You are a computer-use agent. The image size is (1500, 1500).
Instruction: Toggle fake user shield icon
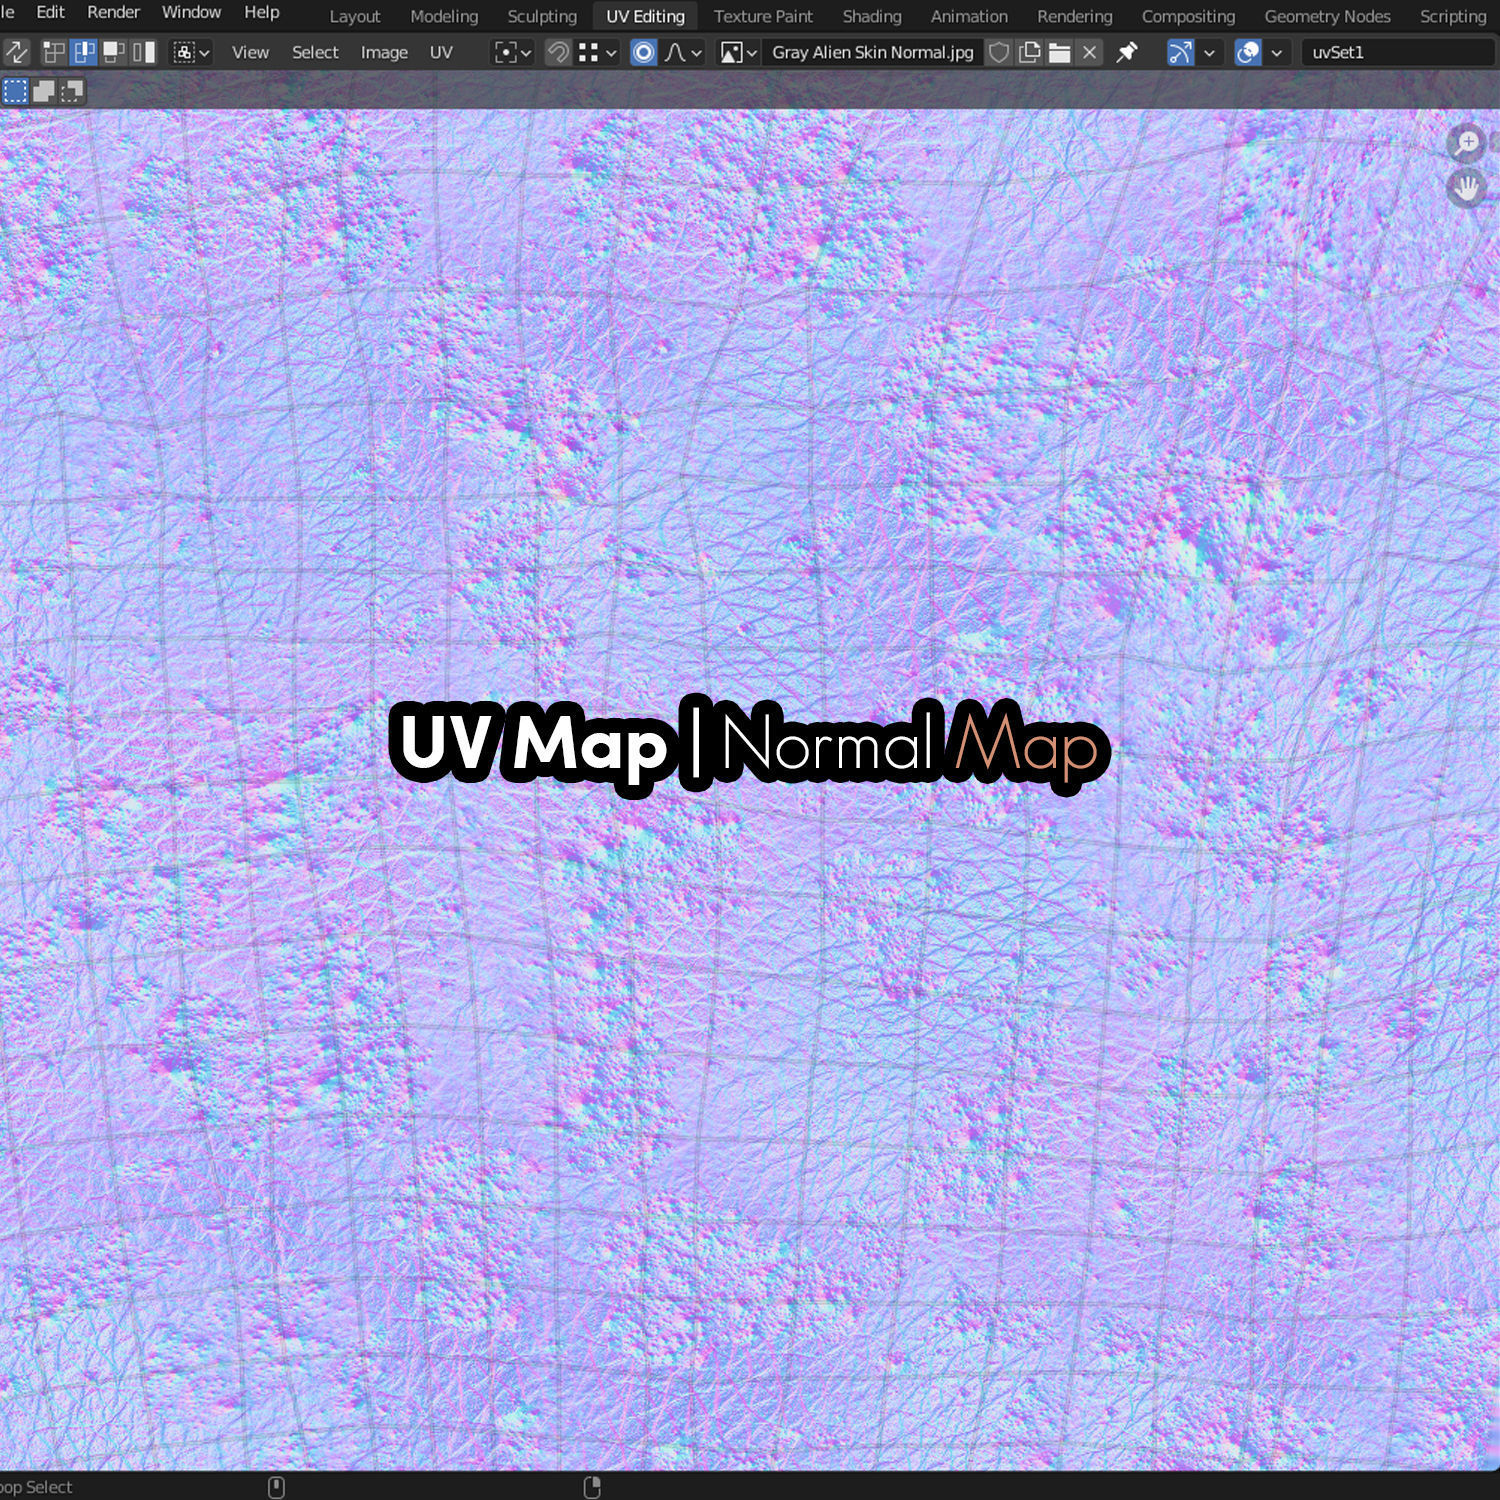click(998, 52)
